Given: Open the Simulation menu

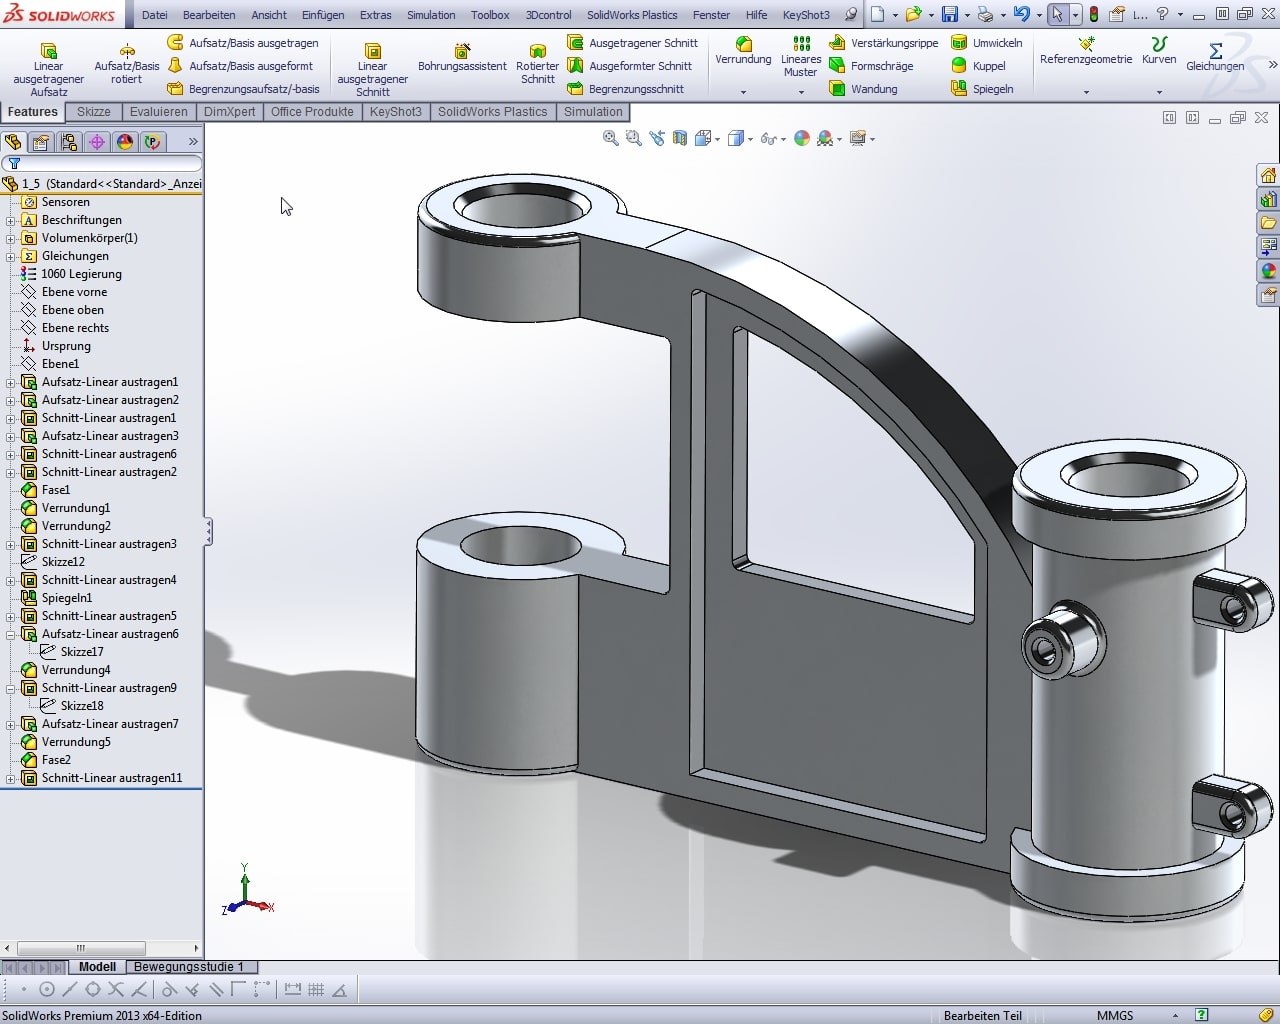Looking at the screenshot, I should (430, 15).
